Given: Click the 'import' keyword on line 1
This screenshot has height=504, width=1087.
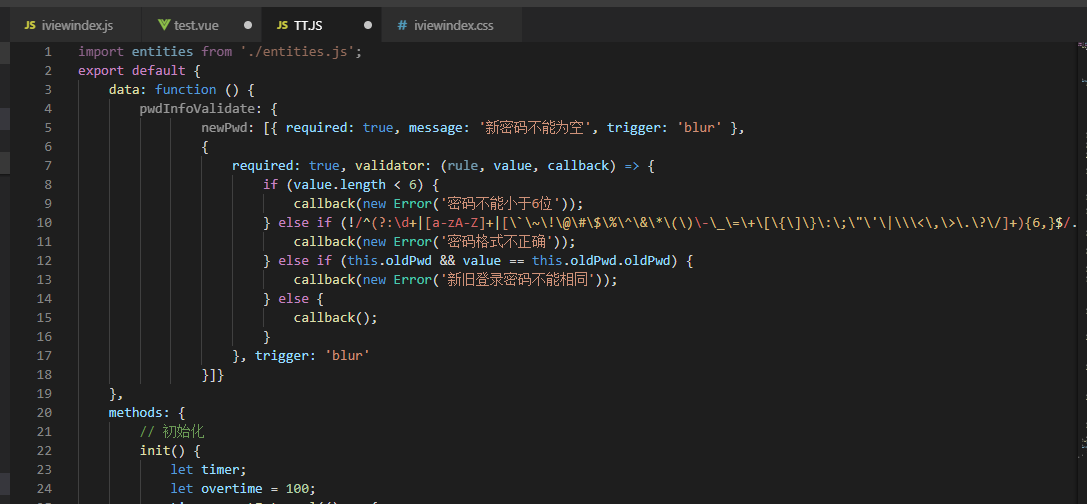Looking at the screenshot, I should tap(101, 52).
